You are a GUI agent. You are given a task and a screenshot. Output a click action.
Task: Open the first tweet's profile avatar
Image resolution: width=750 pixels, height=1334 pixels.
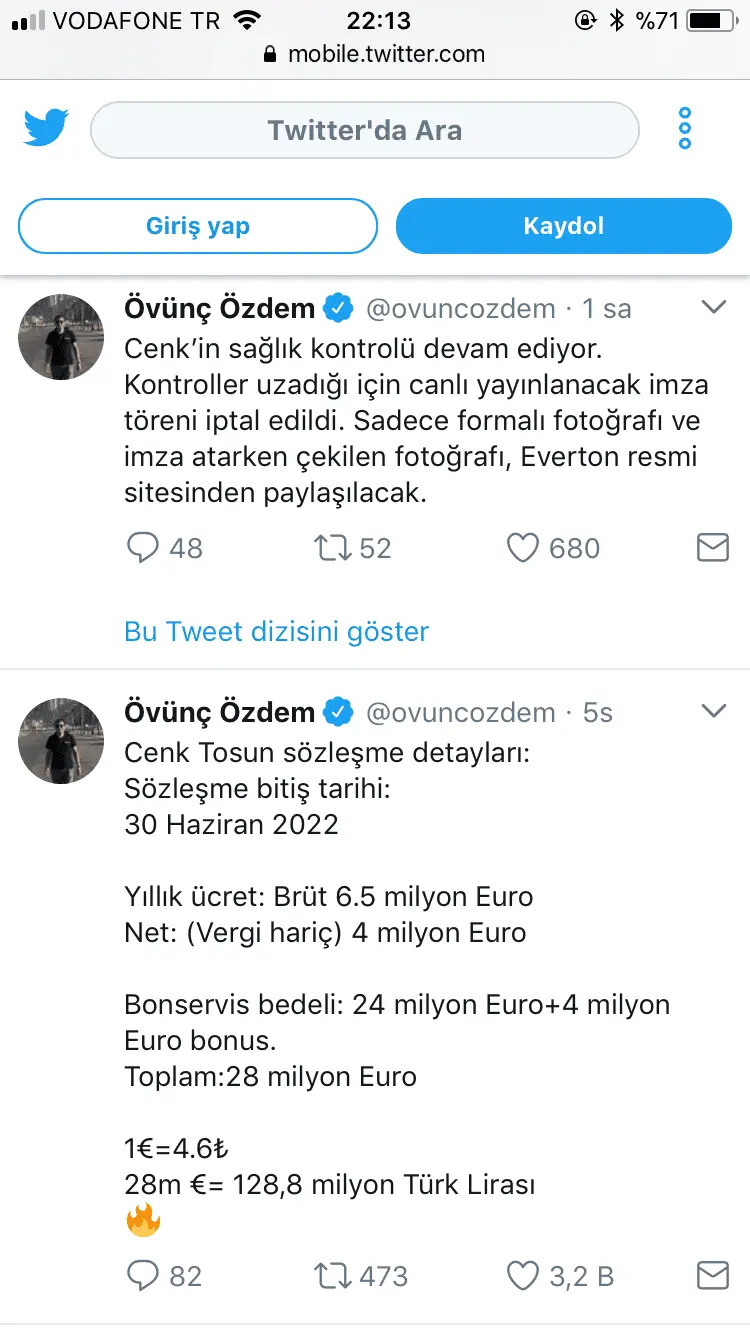pyautogui.click(x=61, y=337)
